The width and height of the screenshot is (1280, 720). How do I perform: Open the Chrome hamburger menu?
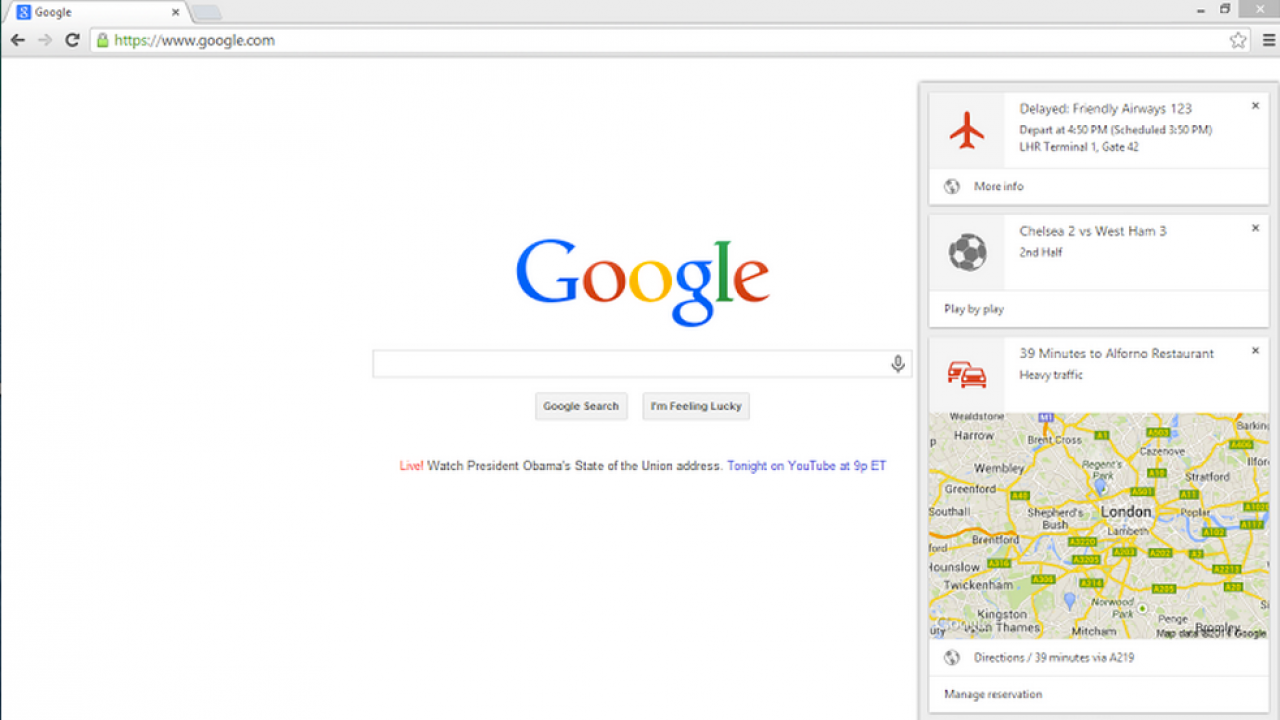[1268, 40]
